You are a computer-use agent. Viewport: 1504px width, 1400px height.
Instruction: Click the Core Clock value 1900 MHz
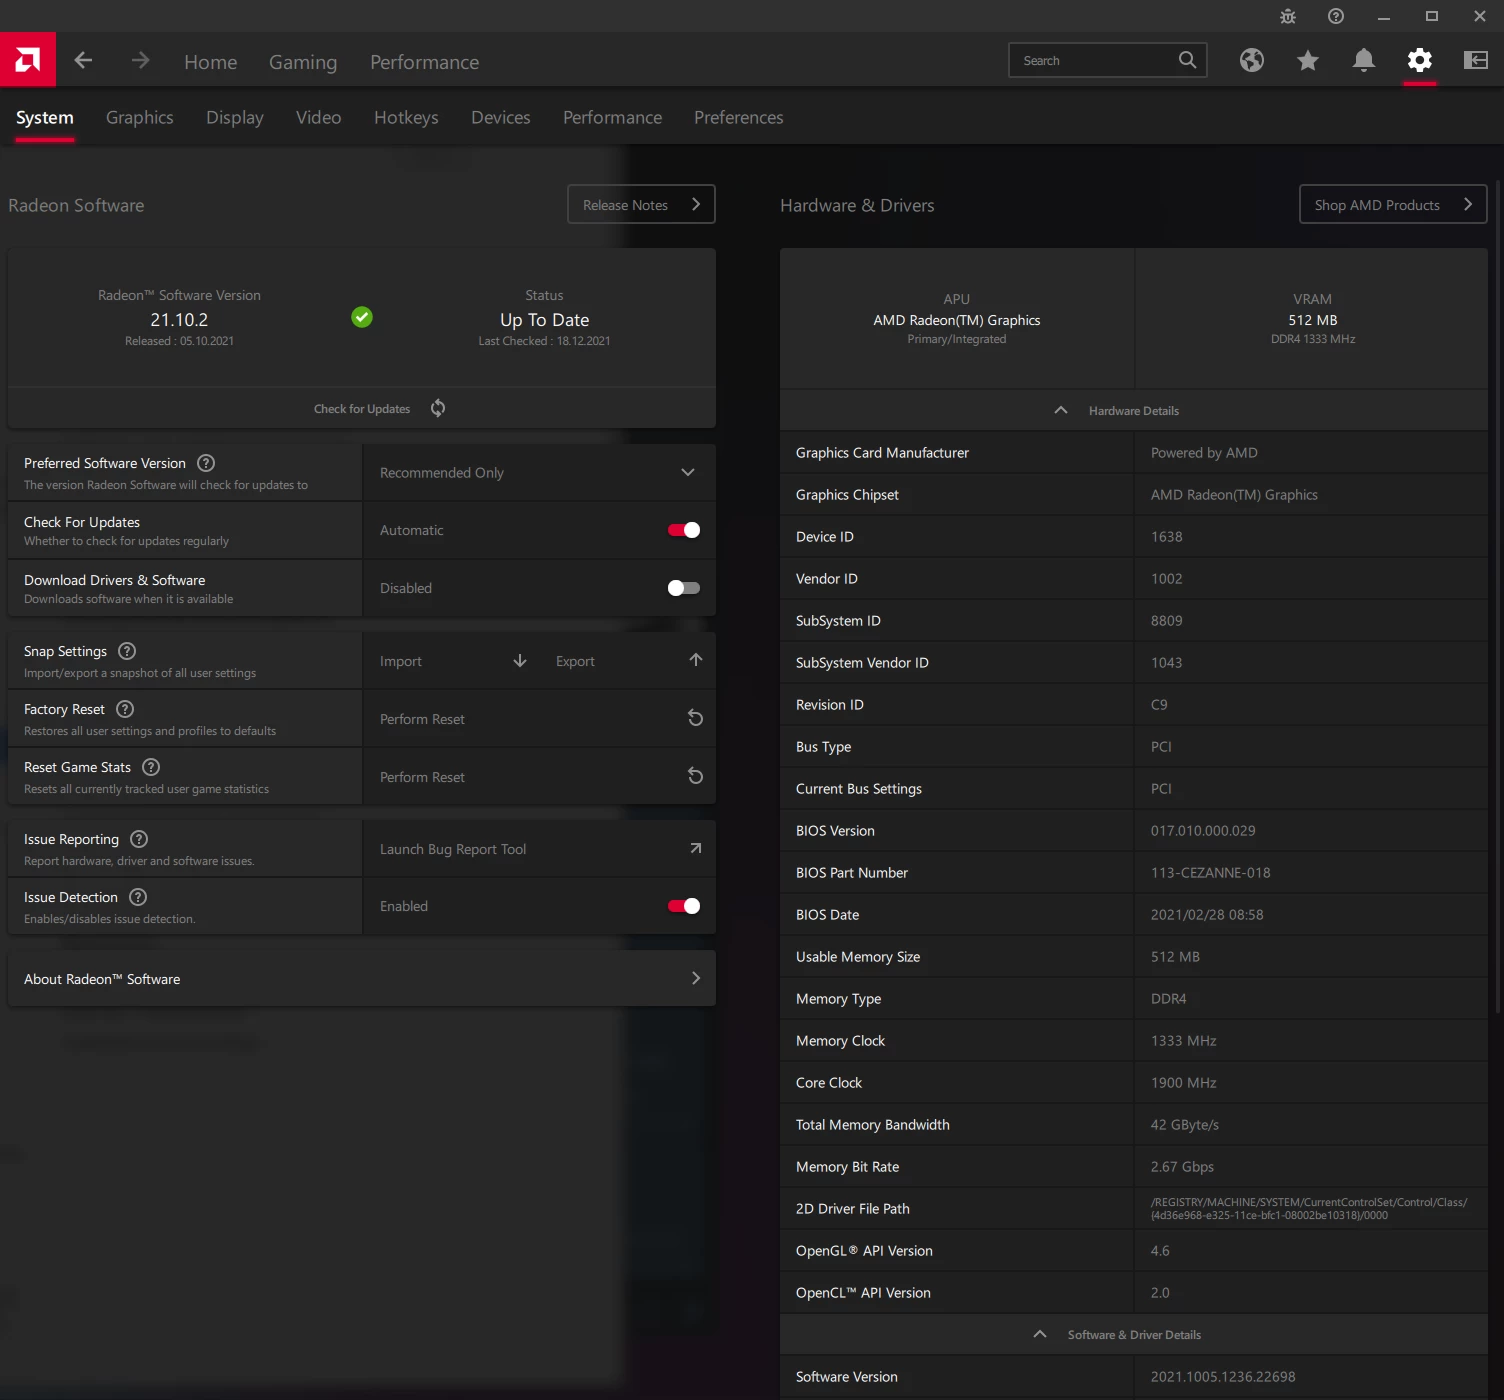1183,1083
